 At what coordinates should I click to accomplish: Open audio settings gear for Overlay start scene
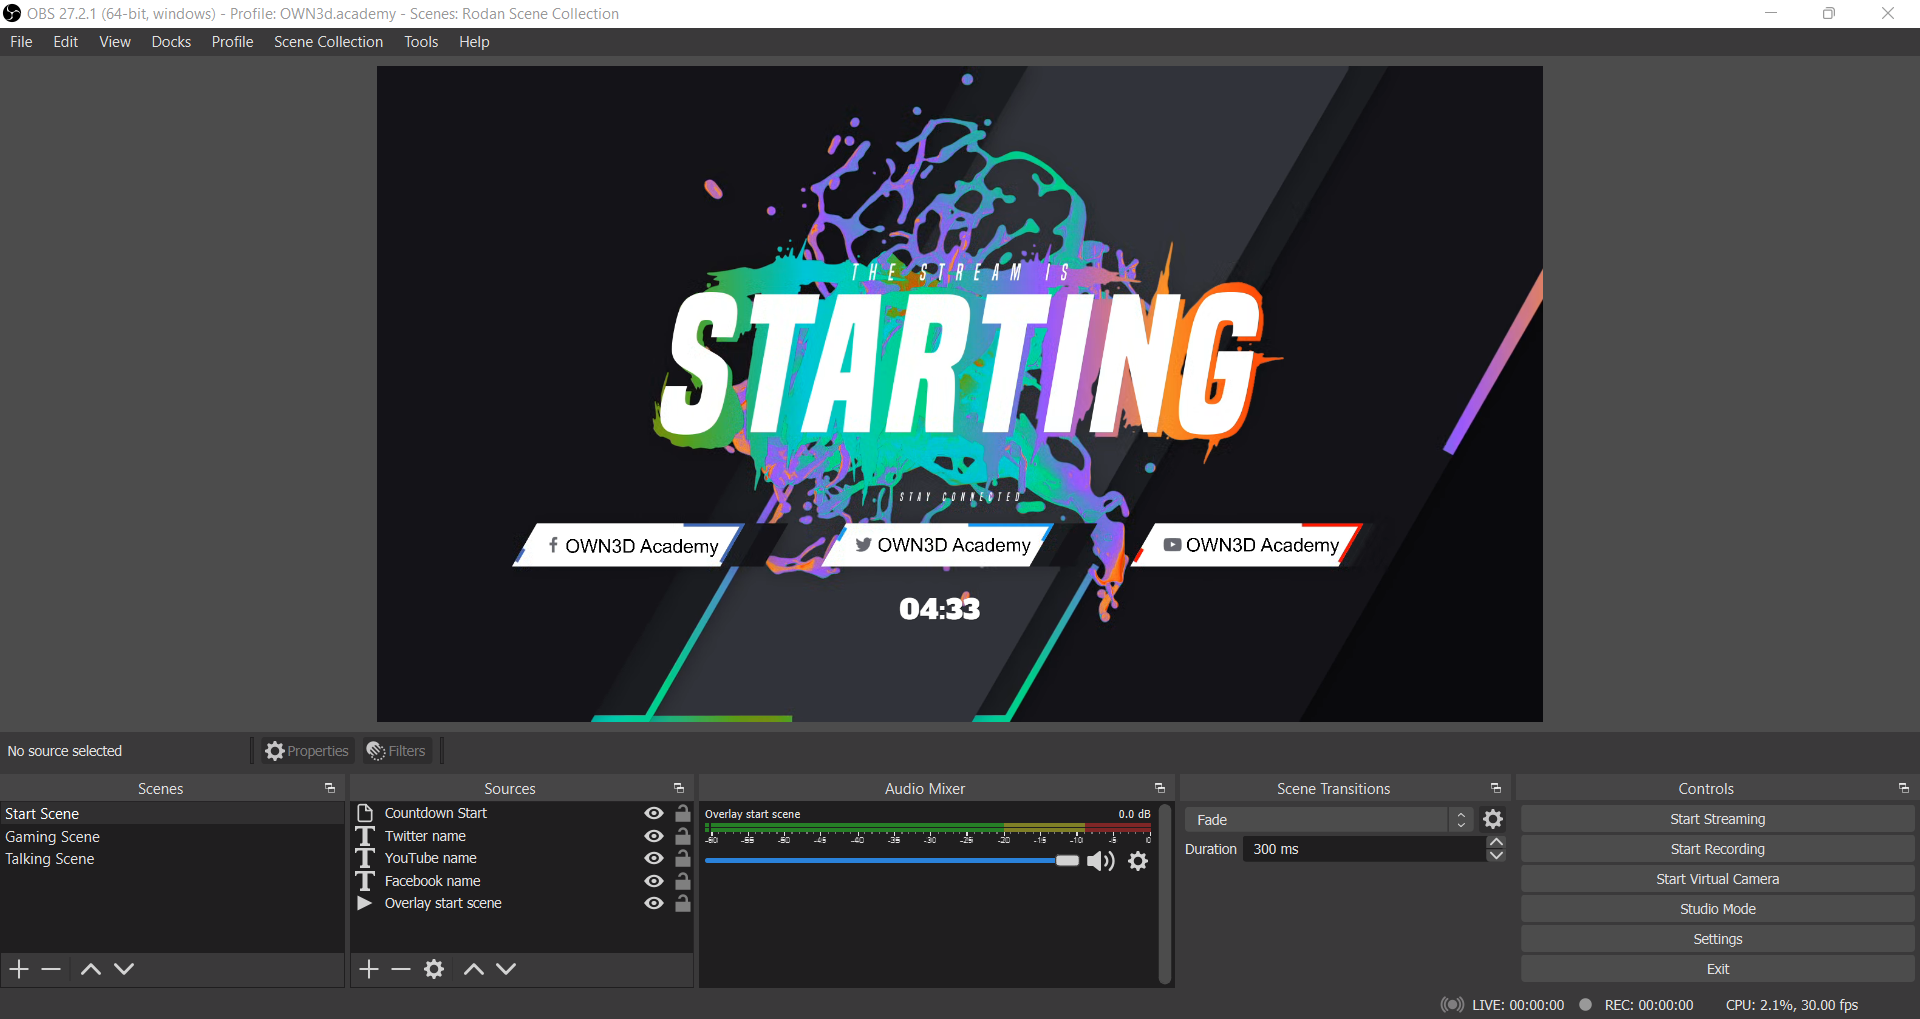point(1138,861)
